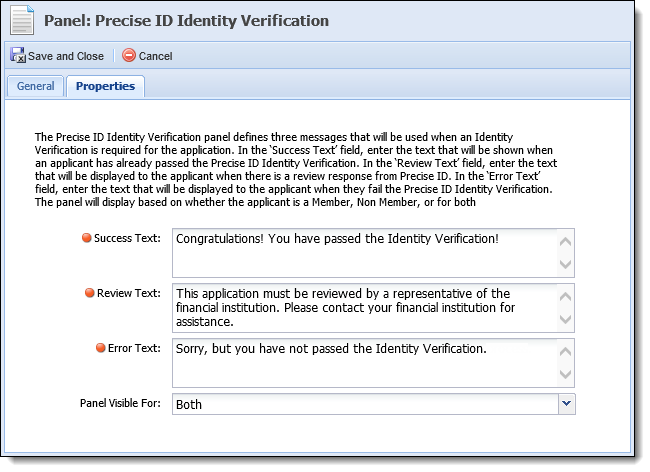Click the description paragraph about Precise ID panel

[x=296, y=169]
